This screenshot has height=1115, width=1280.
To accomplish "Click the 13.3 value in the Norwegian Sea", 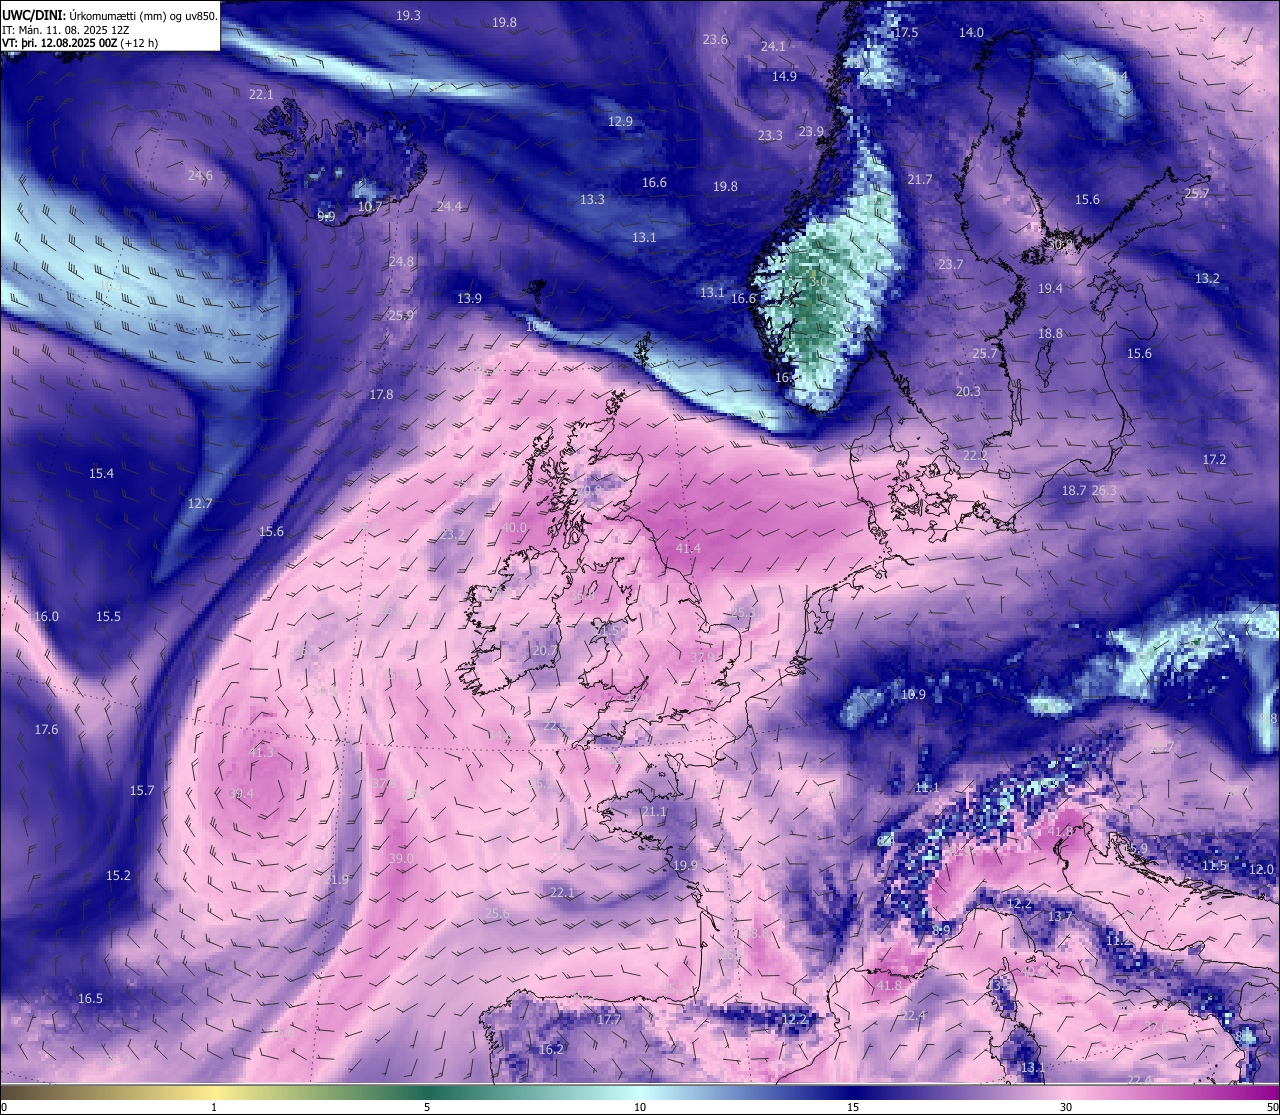I will tap(592, 199).
